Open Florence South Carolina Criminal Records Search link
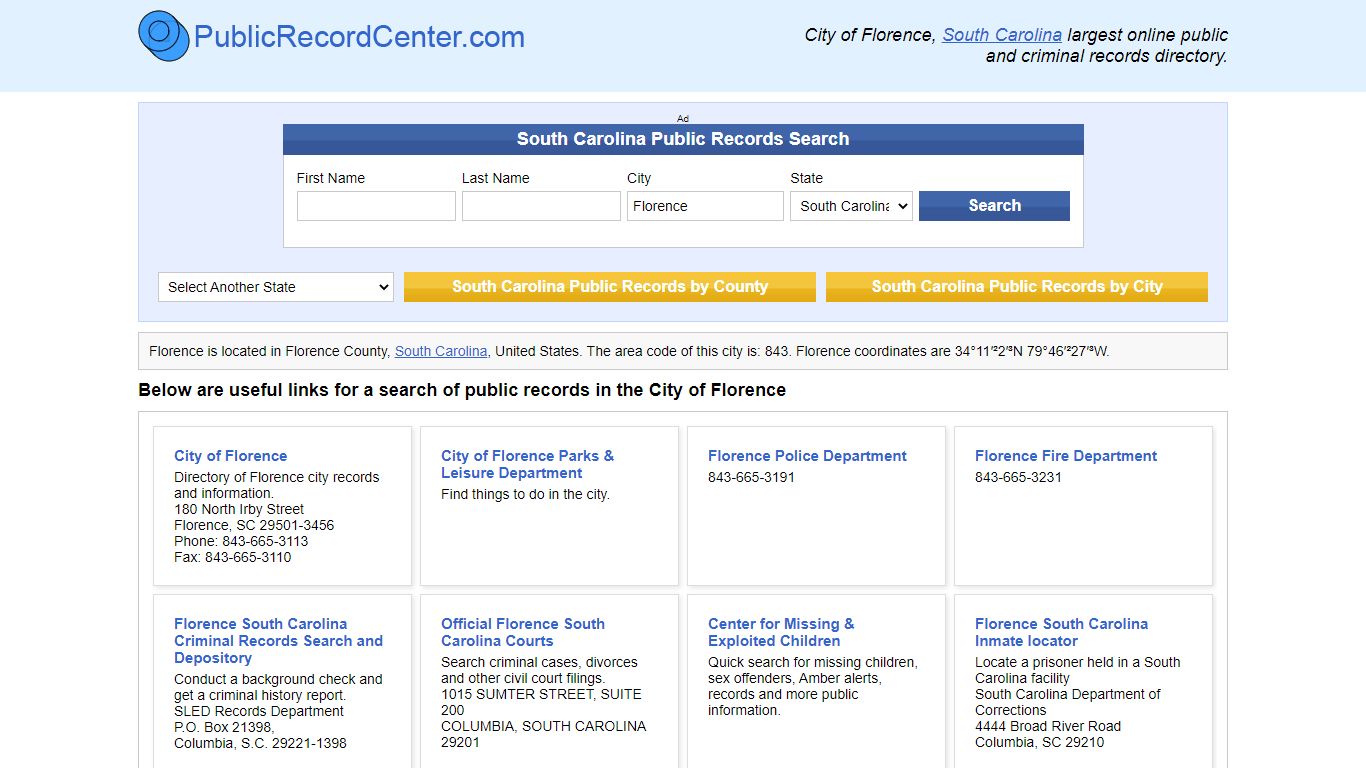Viewport: 1366px width, 768px height. coord(278,641)
